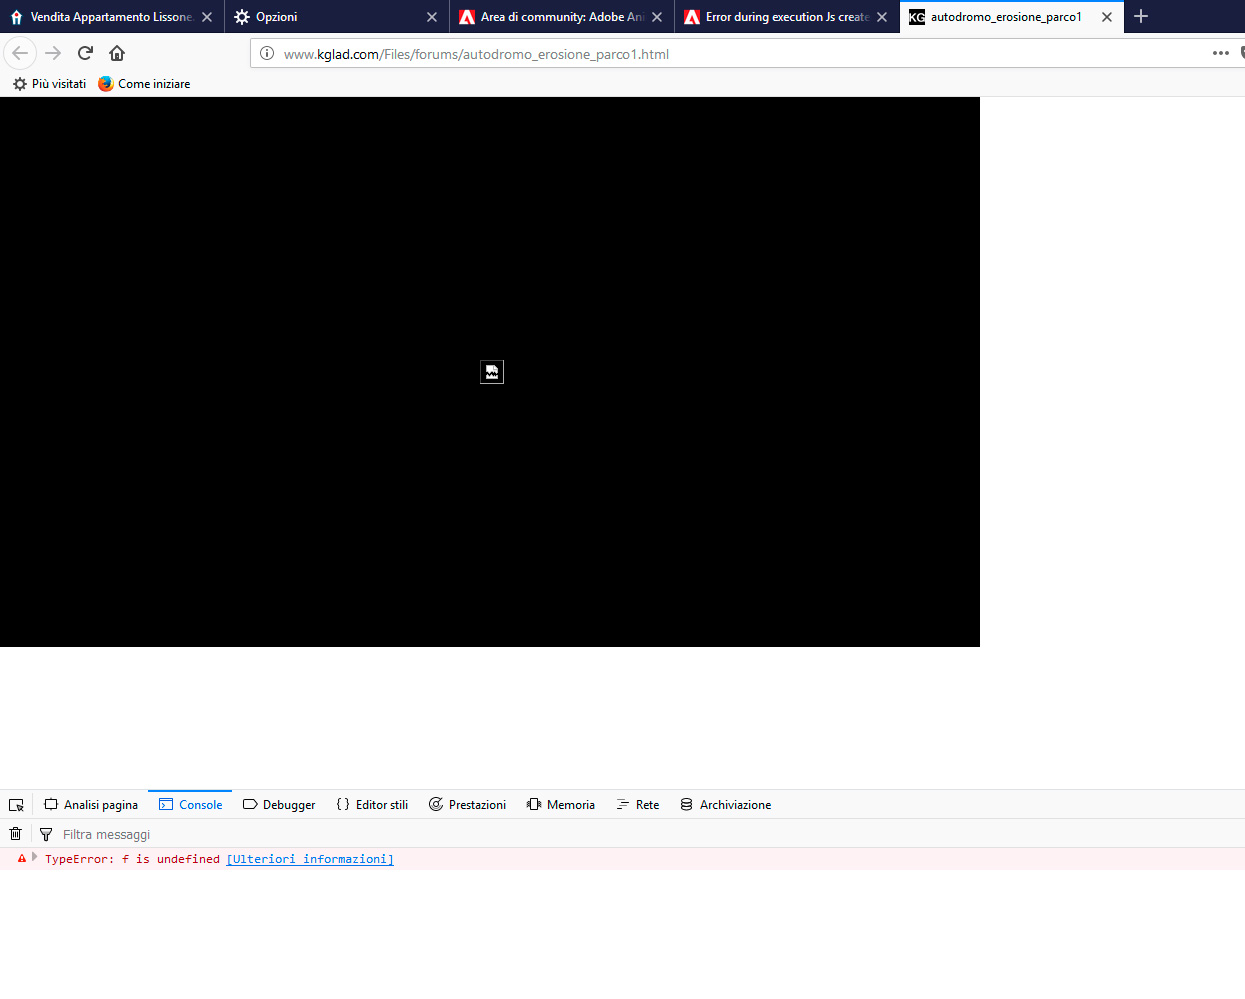Open site information via the info icon
Viewport: 1245px width, 999px height.
click(266, 53)
